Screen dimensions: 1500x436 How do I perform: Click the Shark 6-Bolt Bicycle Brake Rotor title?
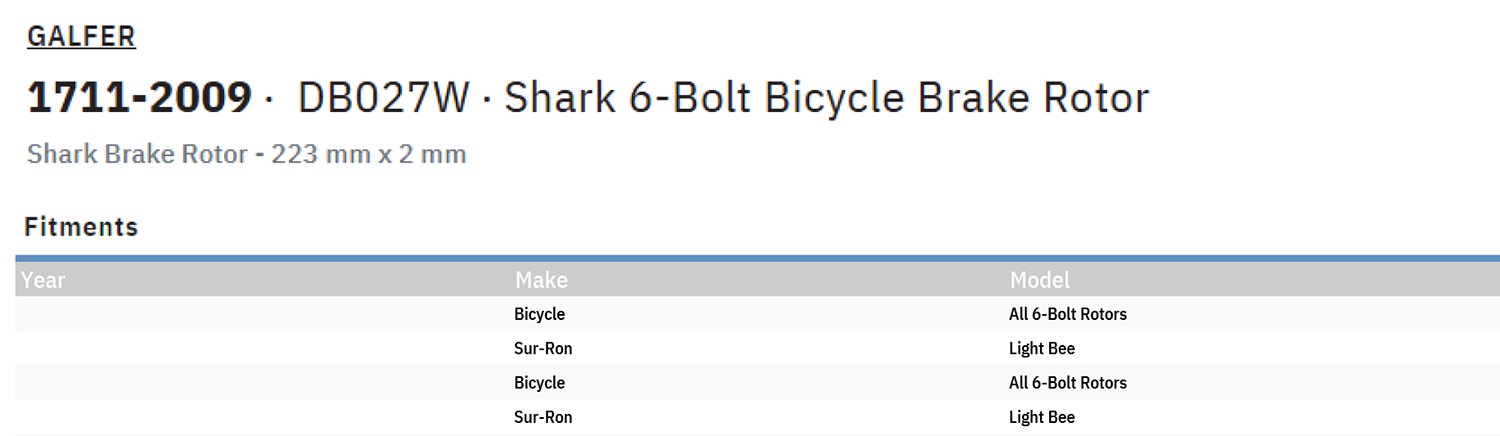827,97
